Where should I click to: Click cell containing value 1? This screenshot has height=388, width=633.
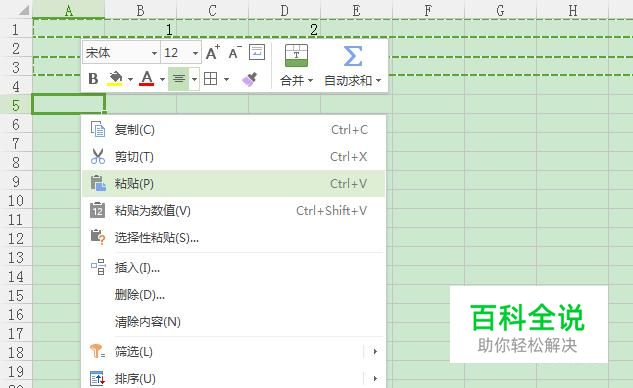[140, 29]
